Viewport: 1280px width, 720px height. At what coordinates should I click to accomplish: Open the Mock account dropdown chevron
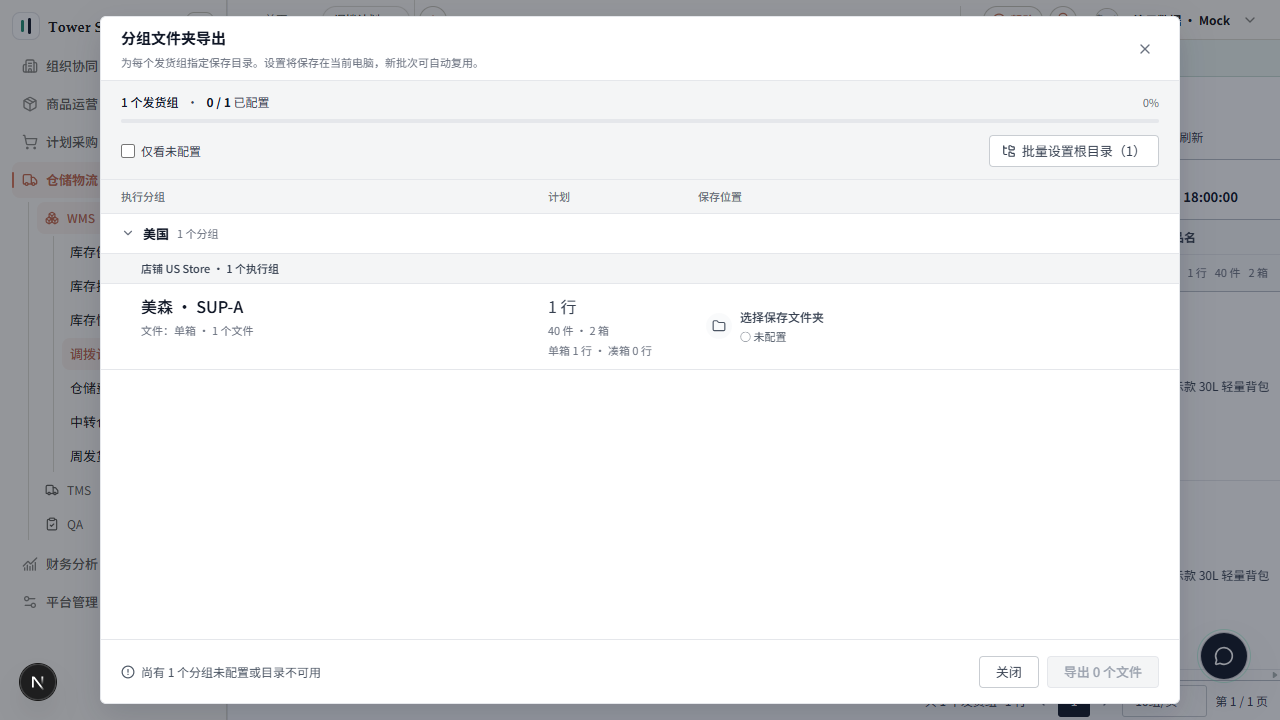[x=1250, y=20]
